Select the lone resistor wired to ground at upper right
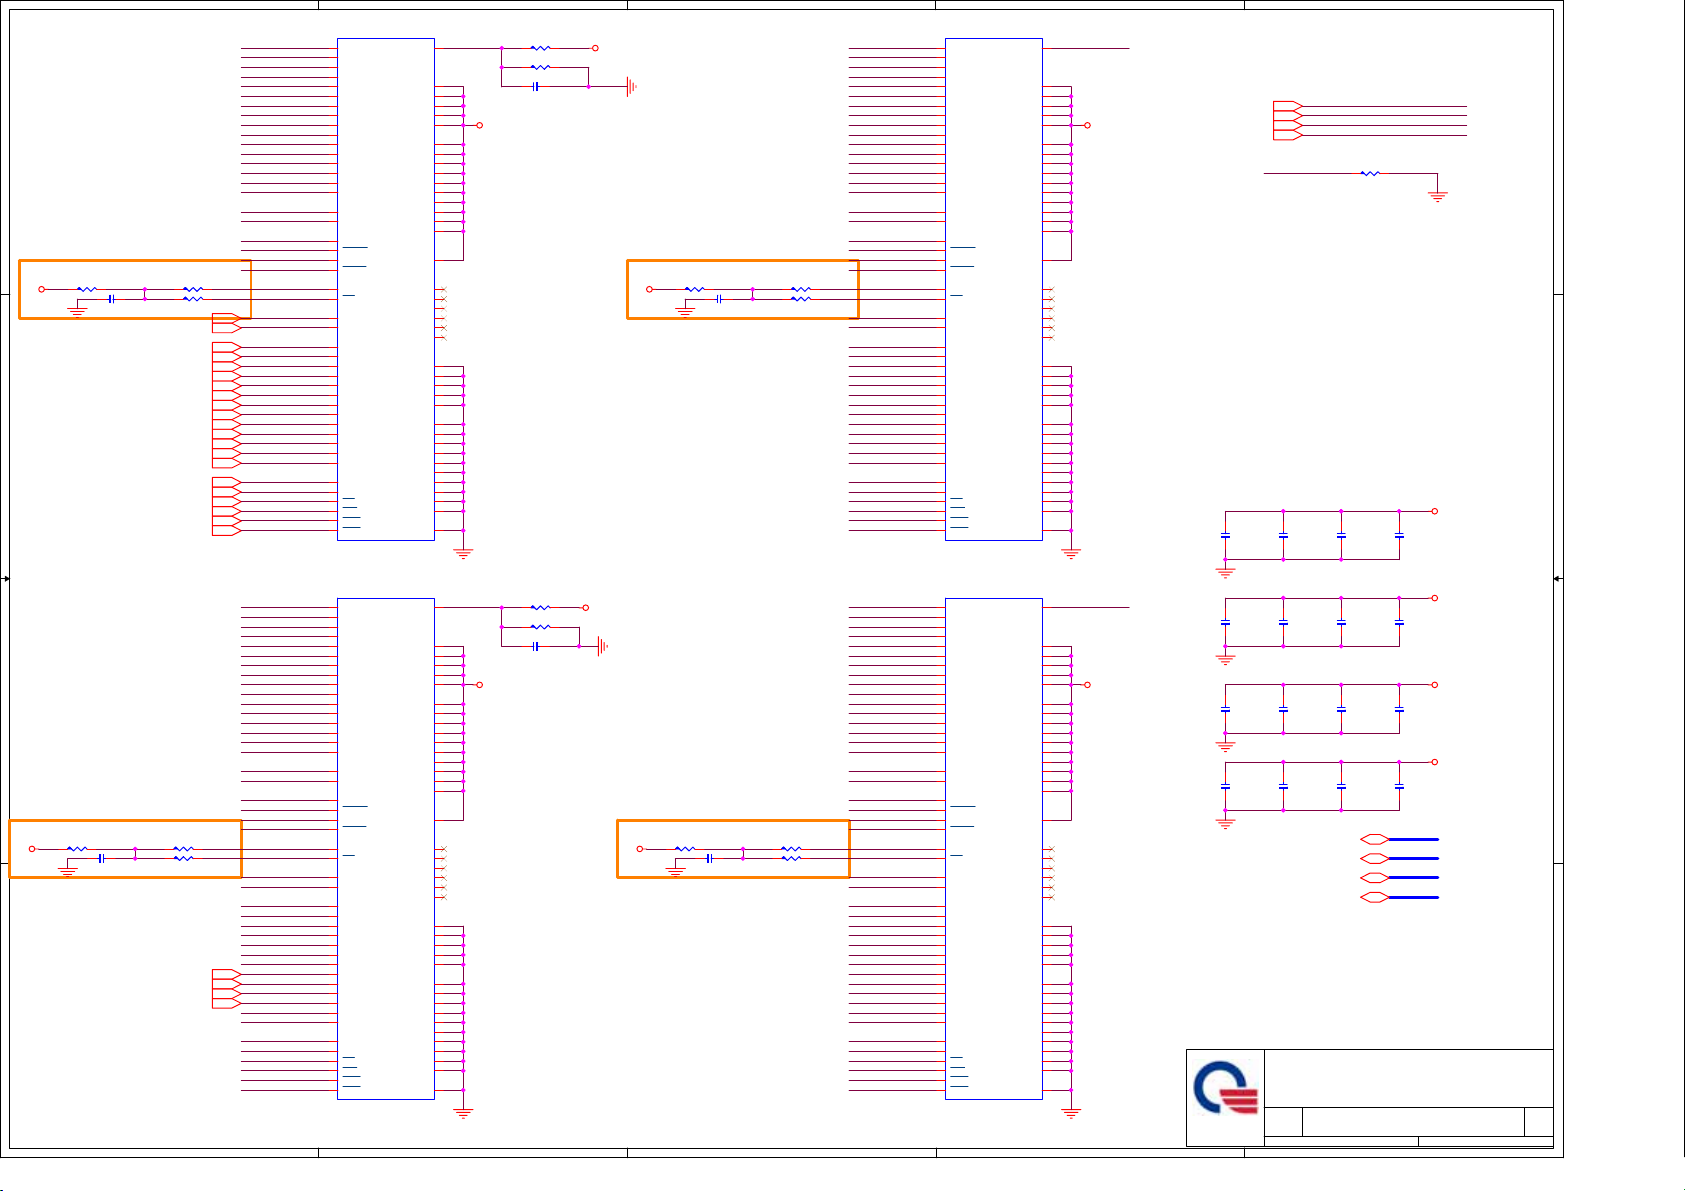This screenshot has width=1685, height=1191. click(x=1370, y=173)
